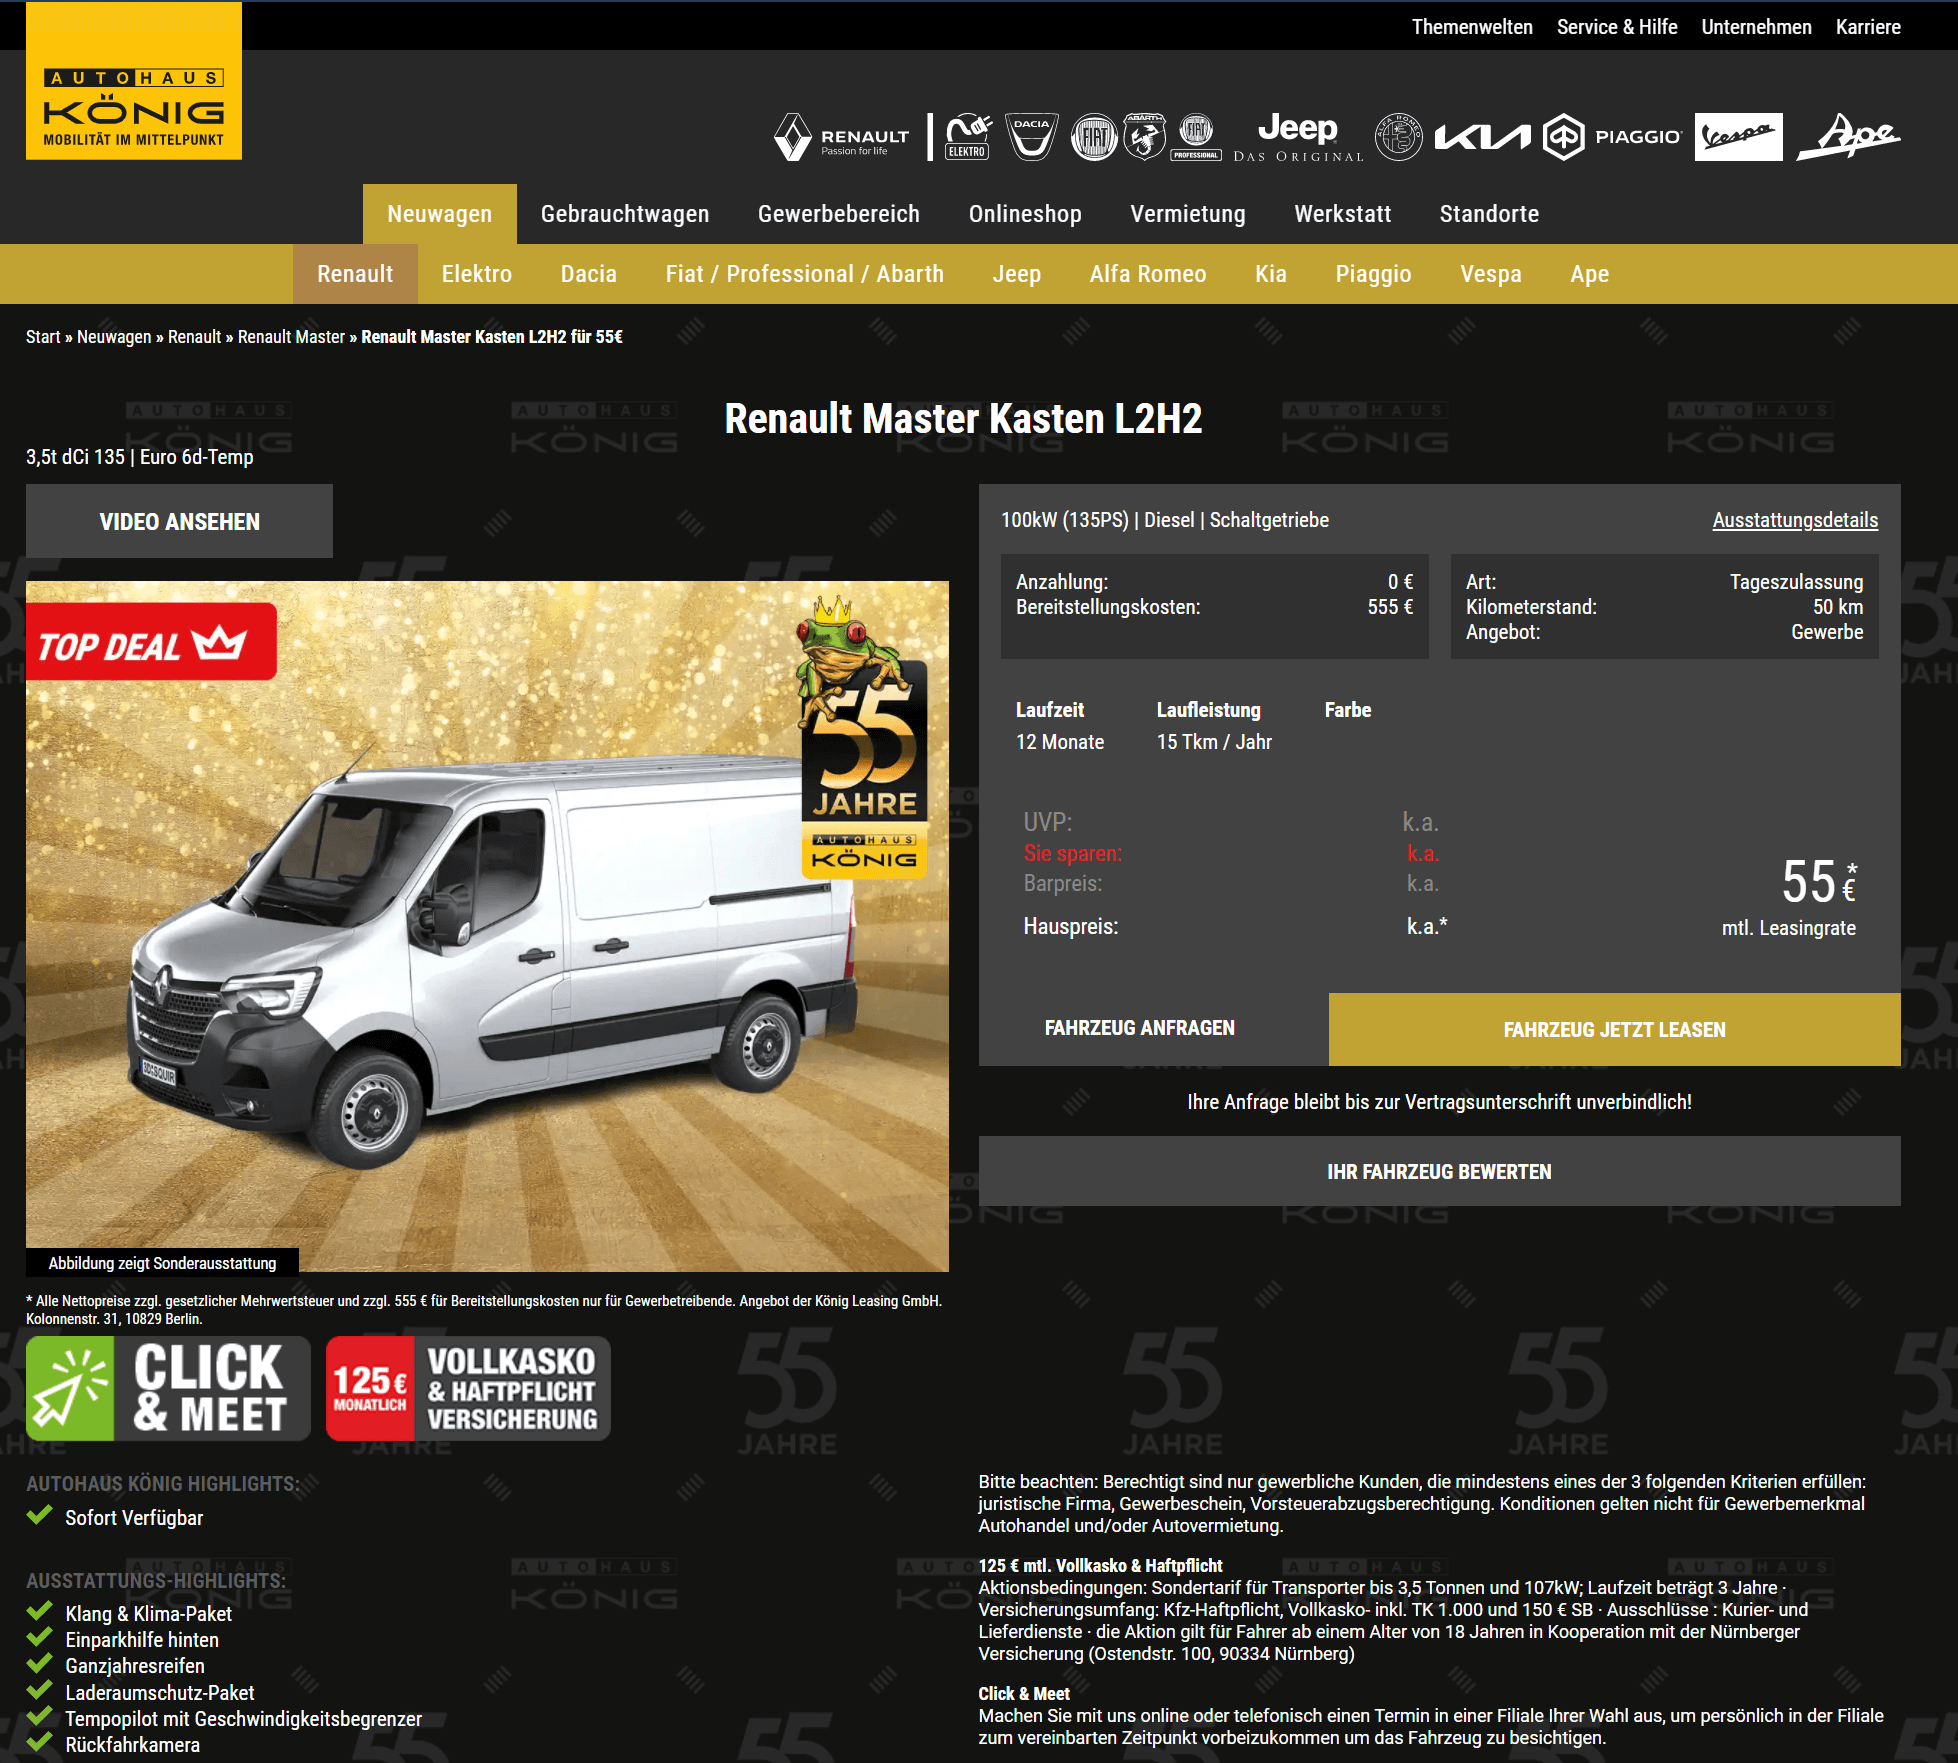The image size is (1958, 1763).
Task: Open the 55 Jahre frog anniversary badge
Action: coord(863,740)
